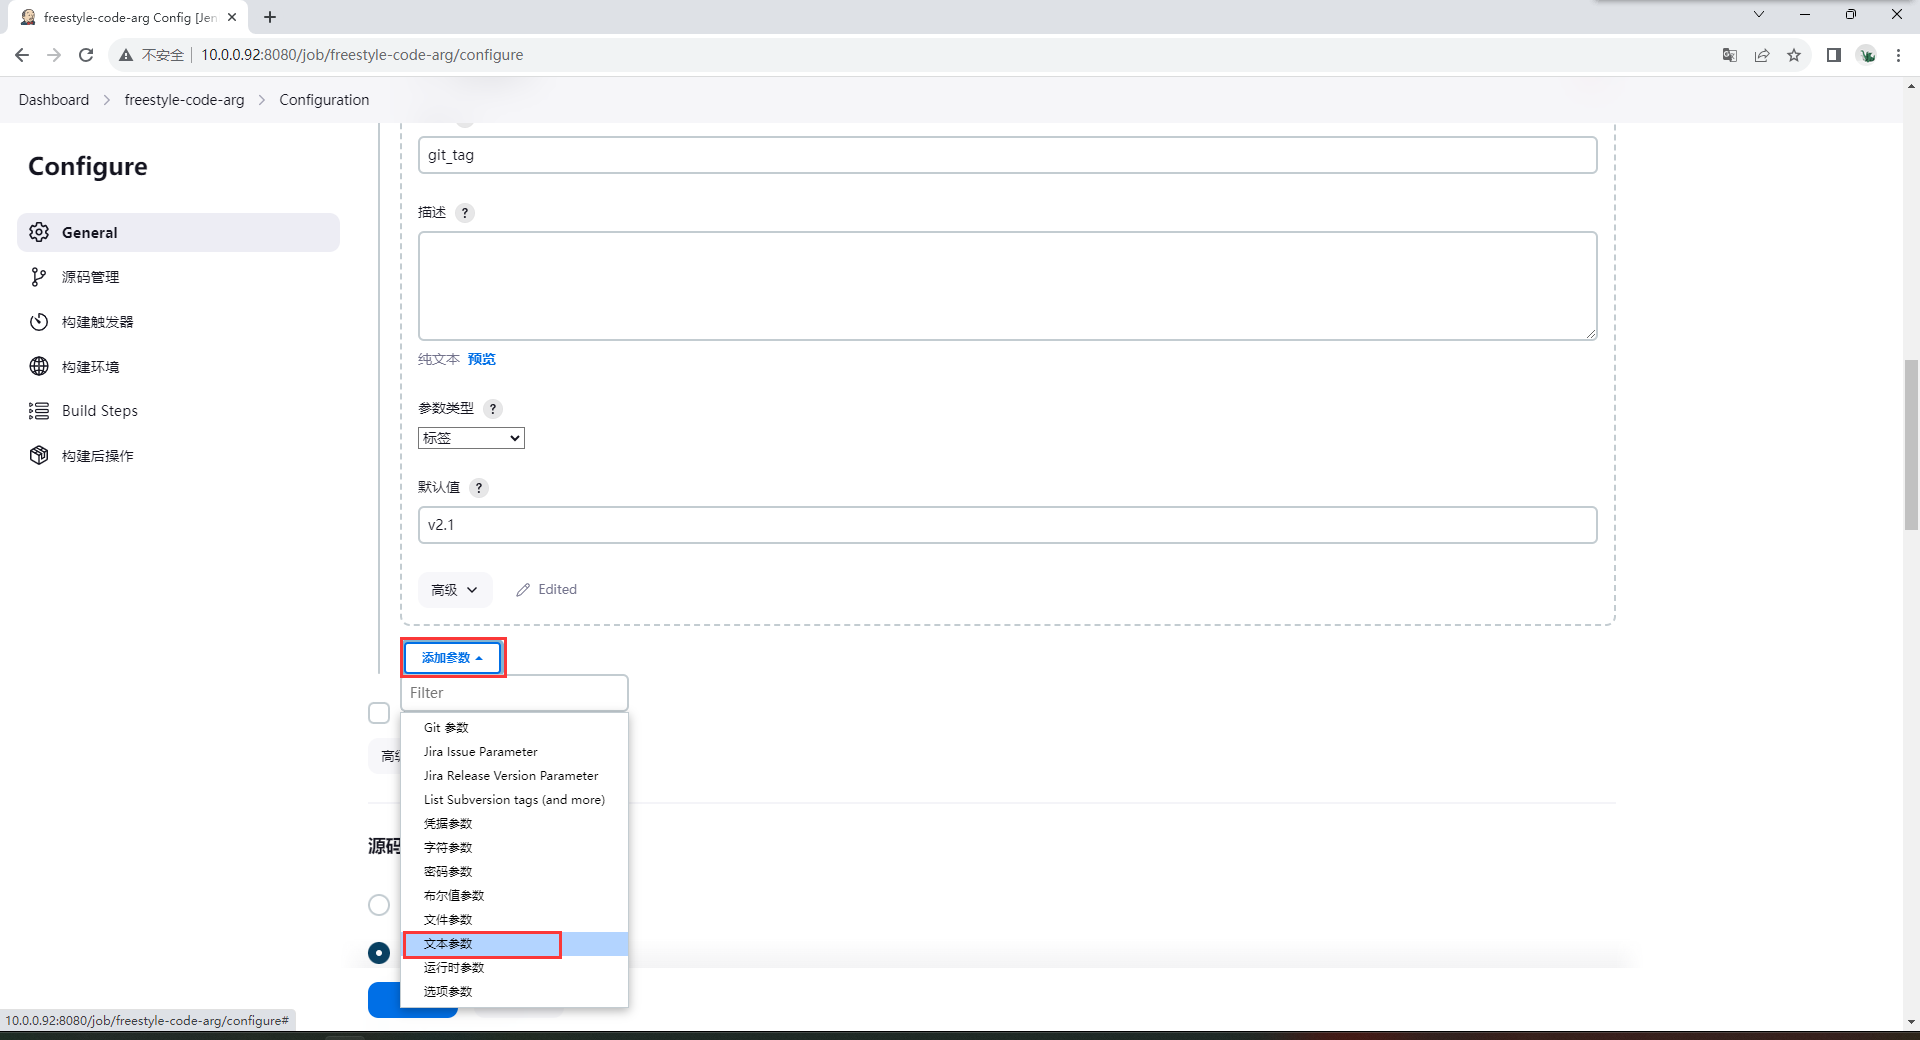Open help for 参数类型 field
The image size is (1920, 1040).
click(493, 409)
